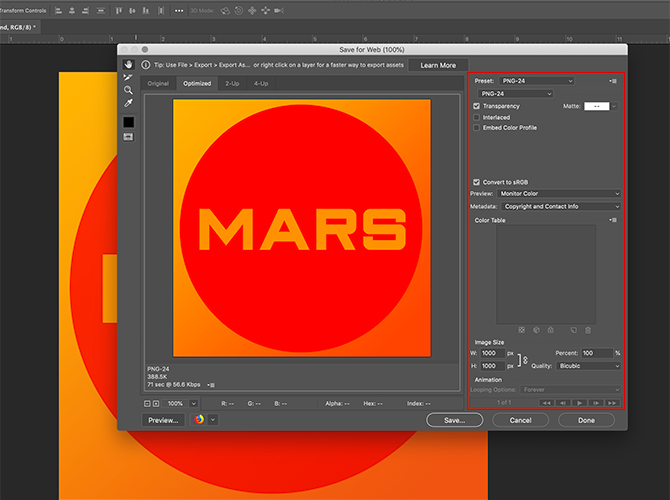This screenshot has width=670, height=500.
Task: Switch to the 2-Up tab
Action: pyautogui.click(x=232, y=83)
